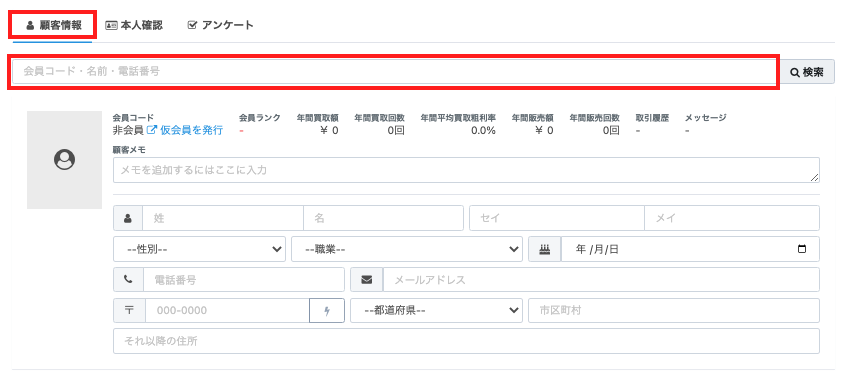Image resolution: width=851 pixels, height=371 pixels.
Task: Click the メッセージ label
Action: point(706,117)
